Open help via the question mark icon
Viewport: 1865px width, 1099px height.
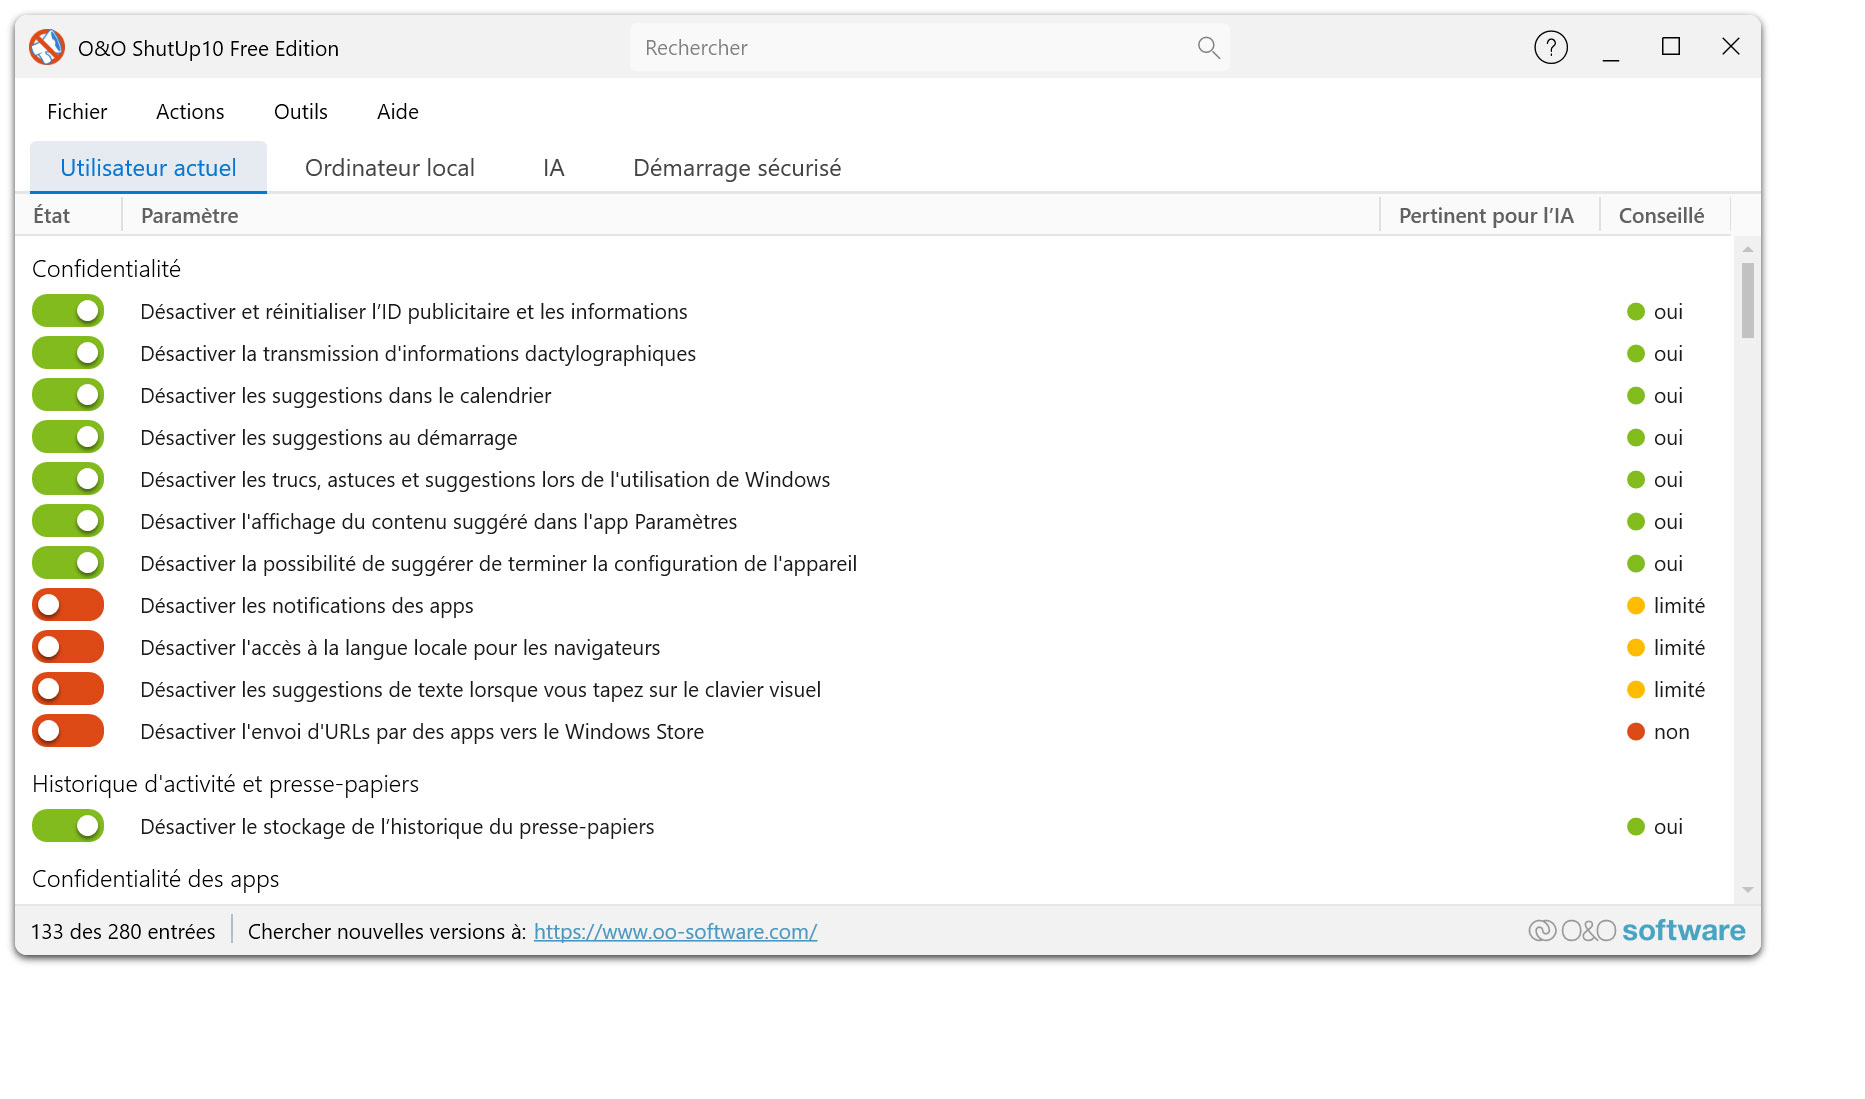(1551, 47)
